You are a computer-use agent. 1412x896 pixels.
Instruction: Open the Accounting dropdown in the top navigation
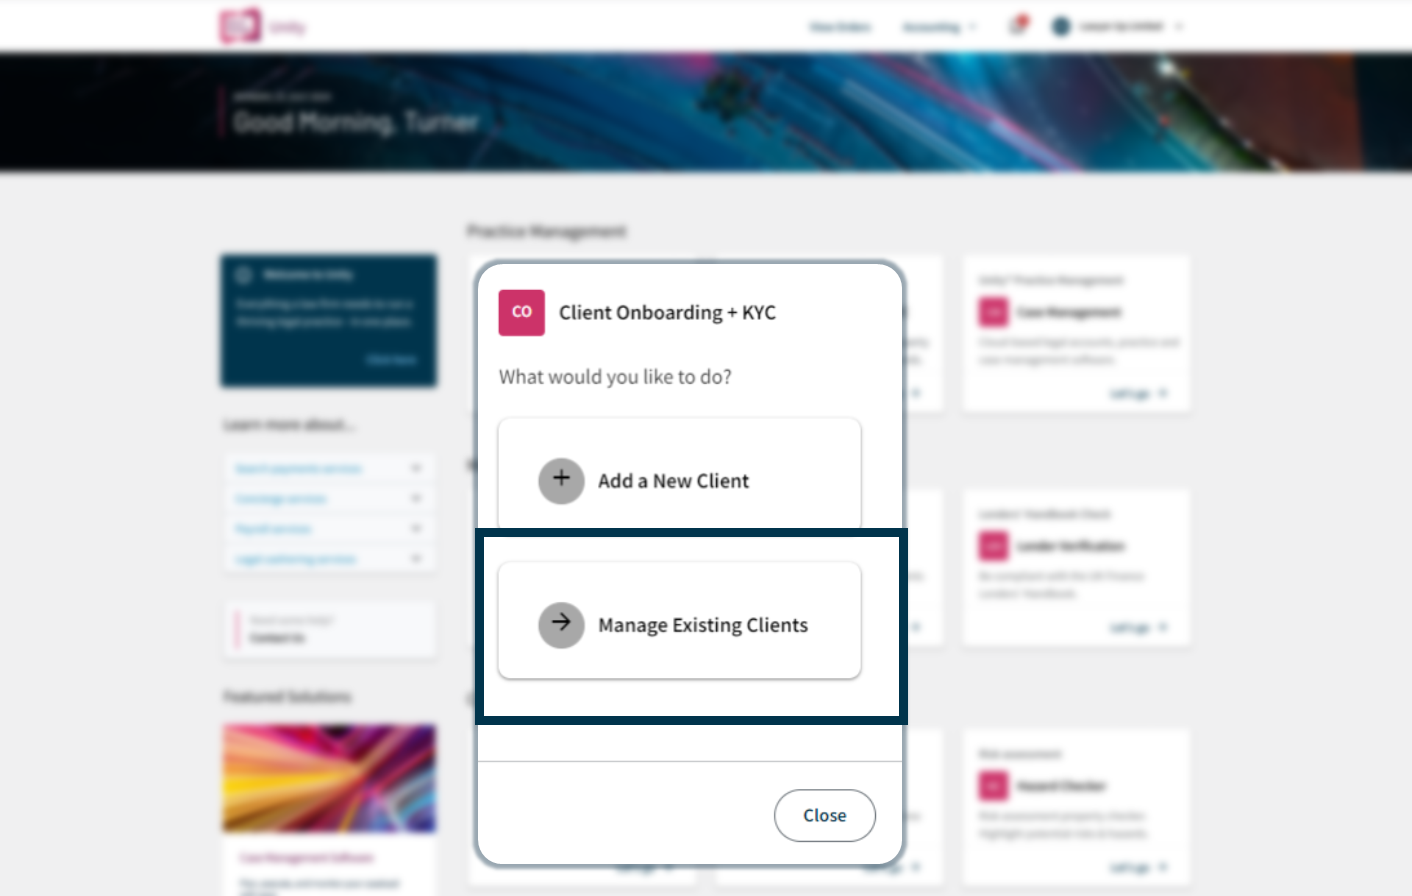tap(939, 27)
